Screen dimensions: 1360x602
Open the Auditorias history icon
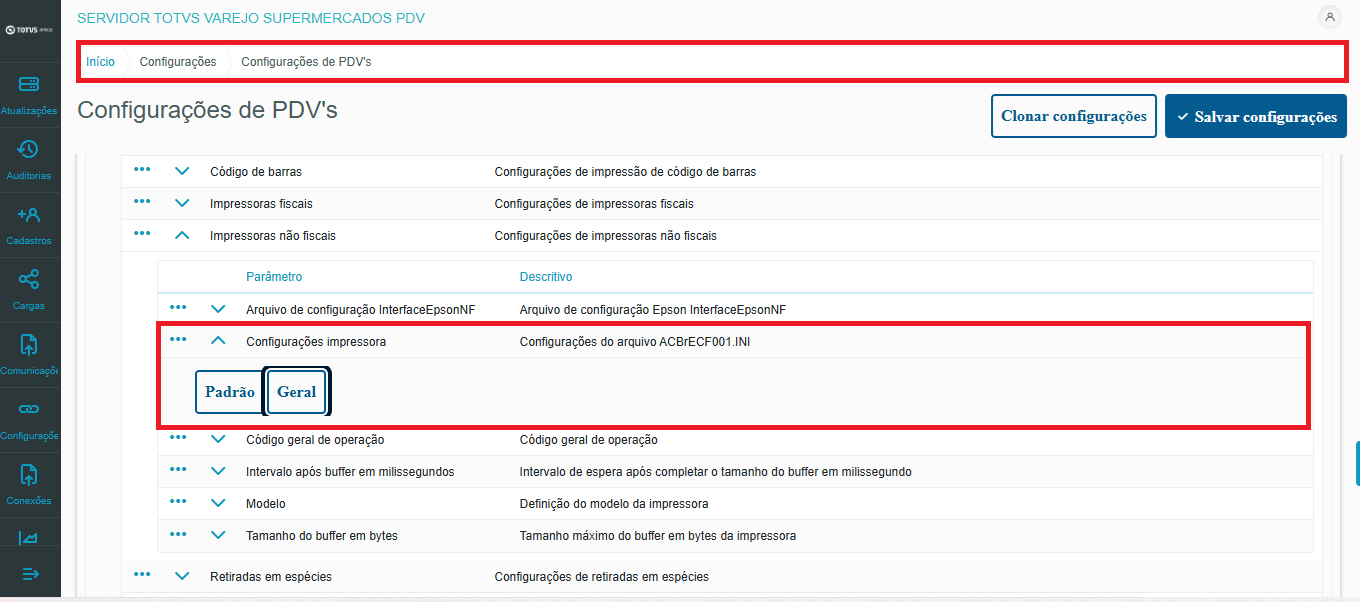point(29,149)
